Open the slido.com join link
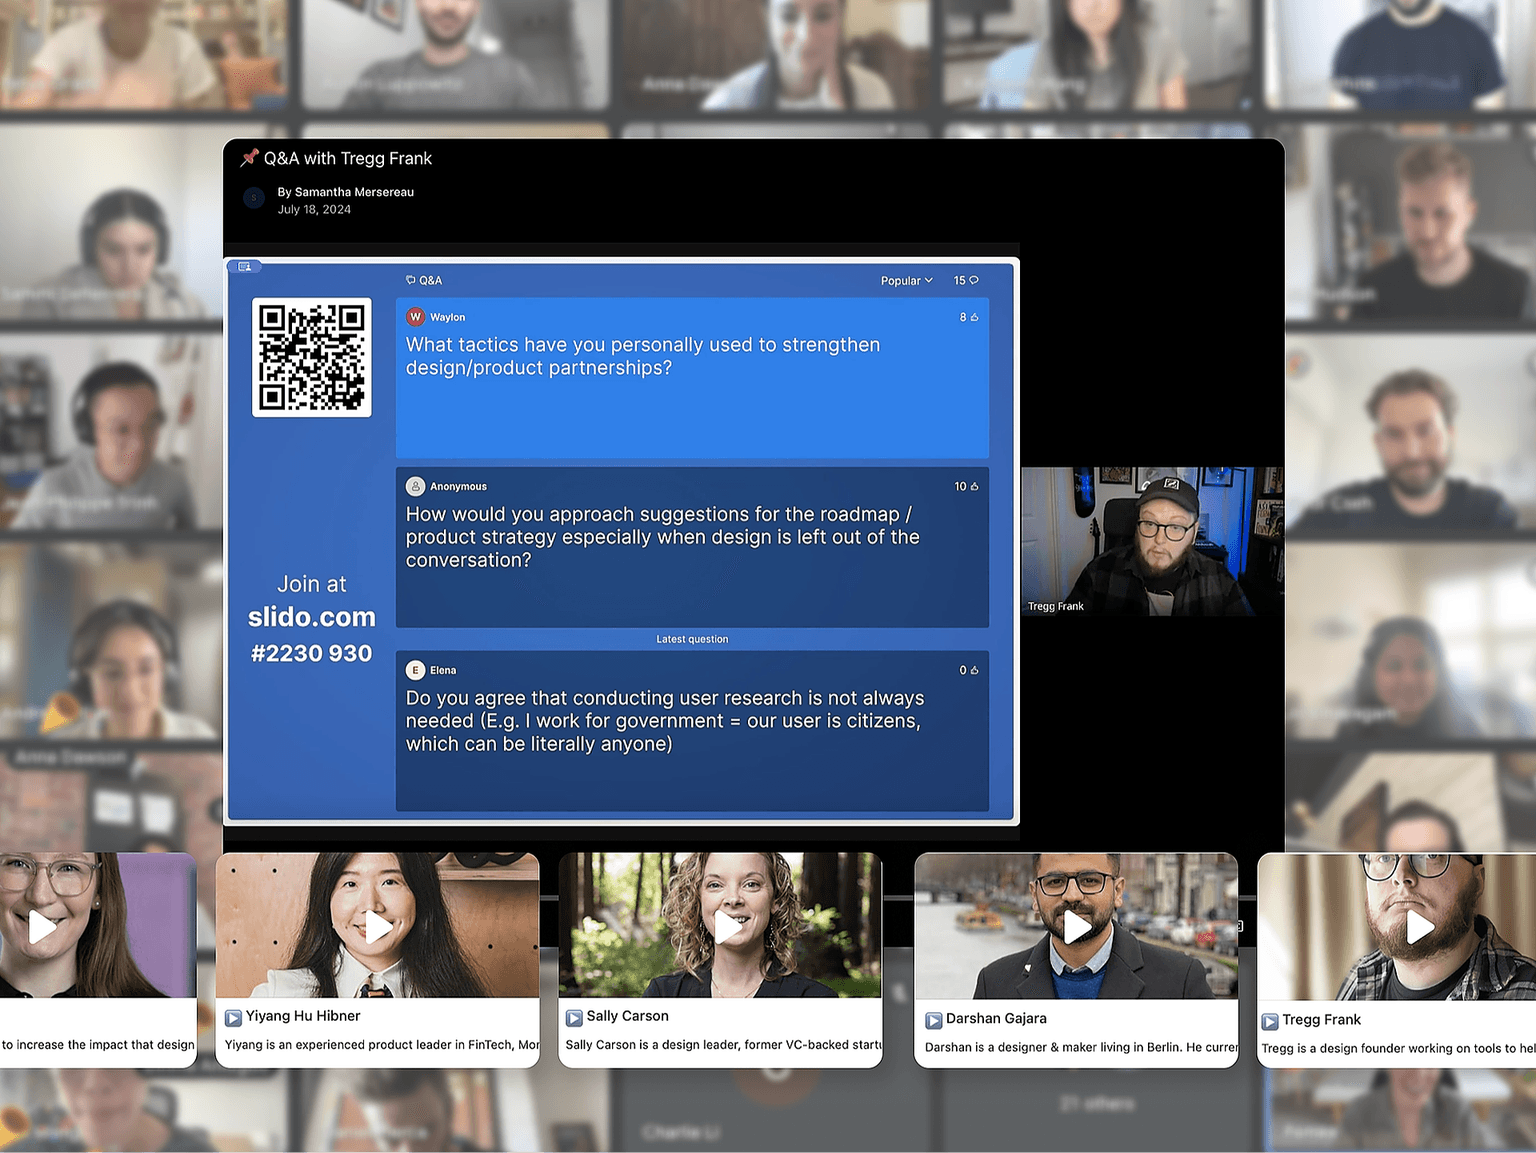The width and height of the screenshot is (1536, 1153). pos(312,617)
